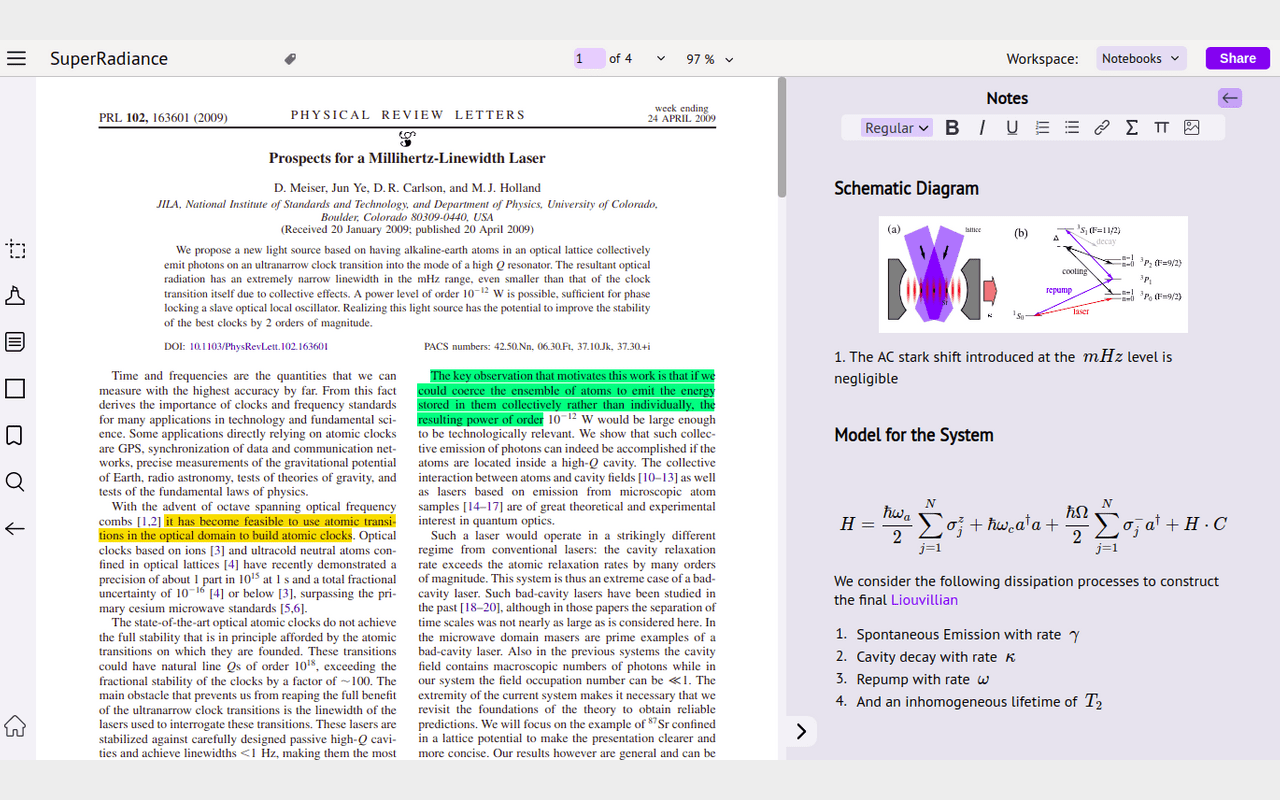Image resolution: width=1280 pixels, height=800 pixels.
Task: Collapse Notes panel with purple arrow button
Action: (x=1230, y=97)
